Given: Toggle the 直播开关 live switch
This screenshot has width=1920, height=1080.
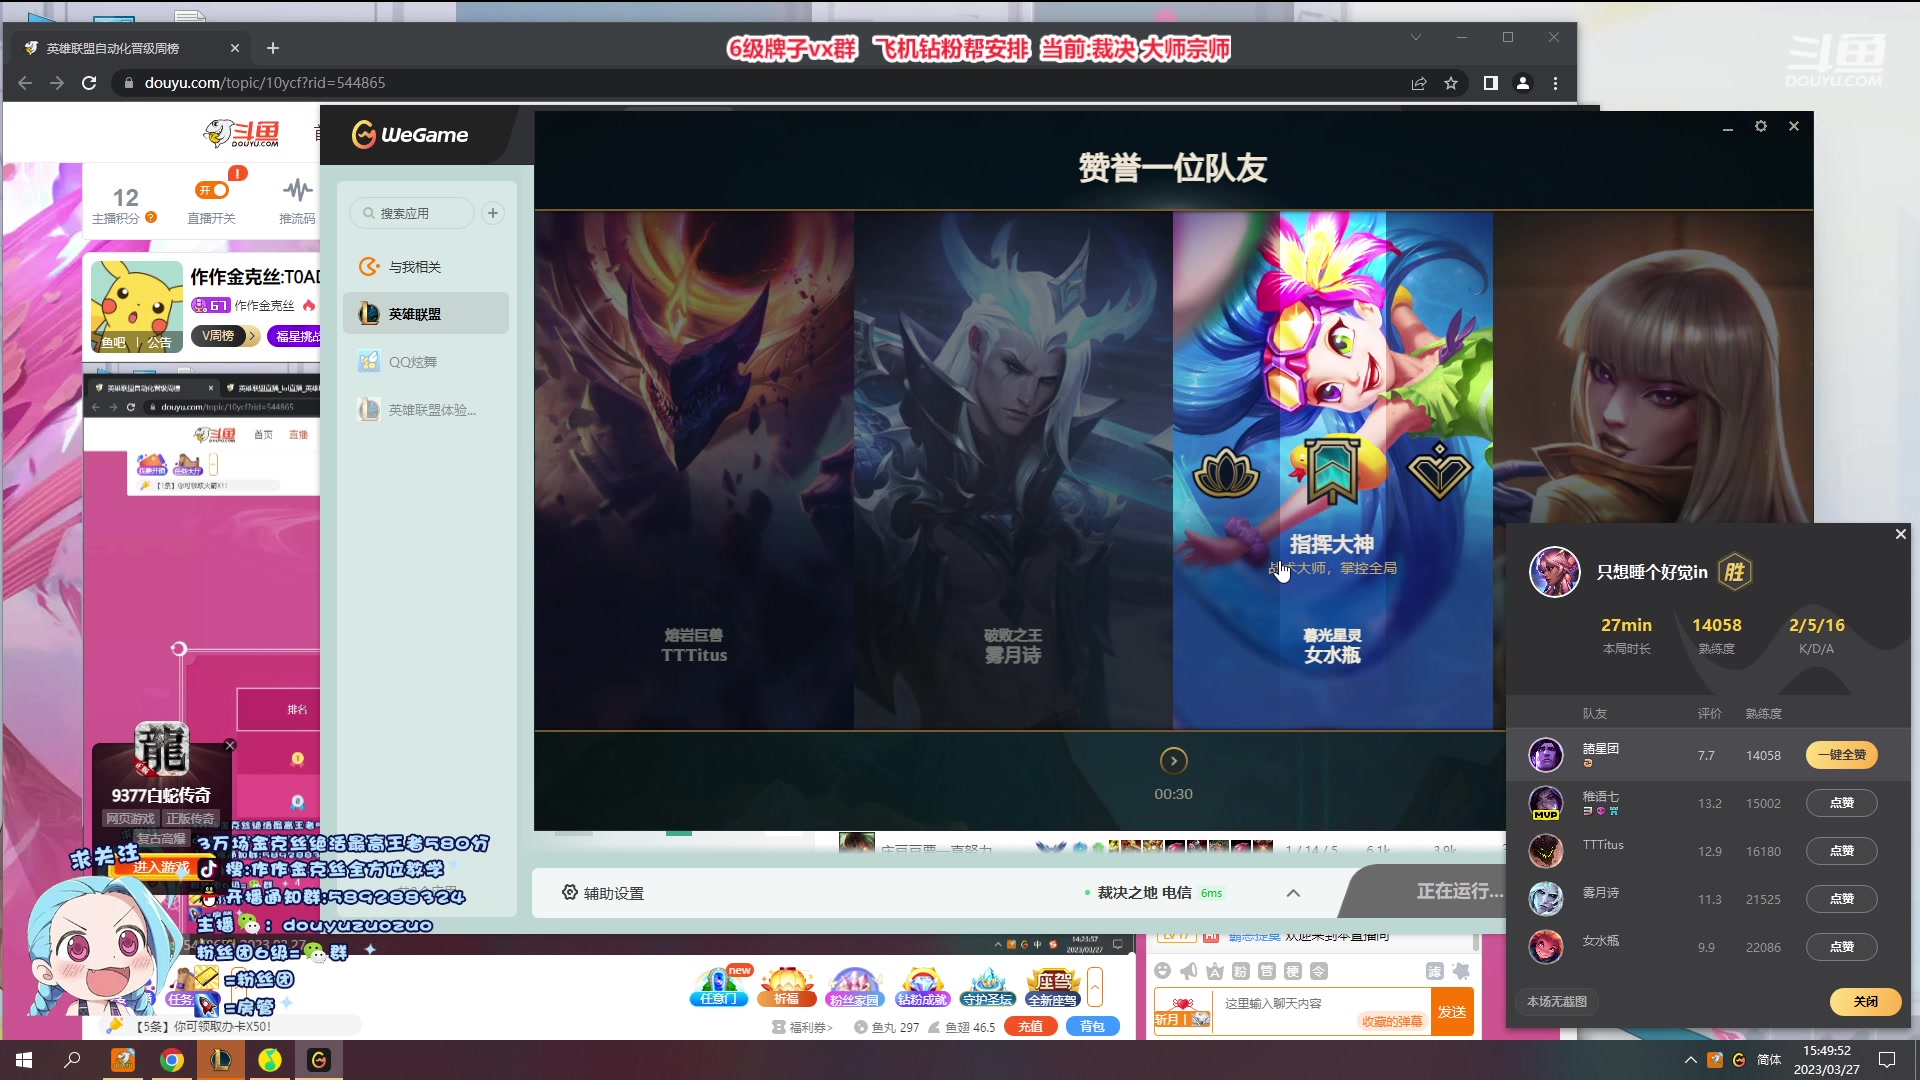Looking at the screenshot, I should pyautogui.click(x=212, y=190).
